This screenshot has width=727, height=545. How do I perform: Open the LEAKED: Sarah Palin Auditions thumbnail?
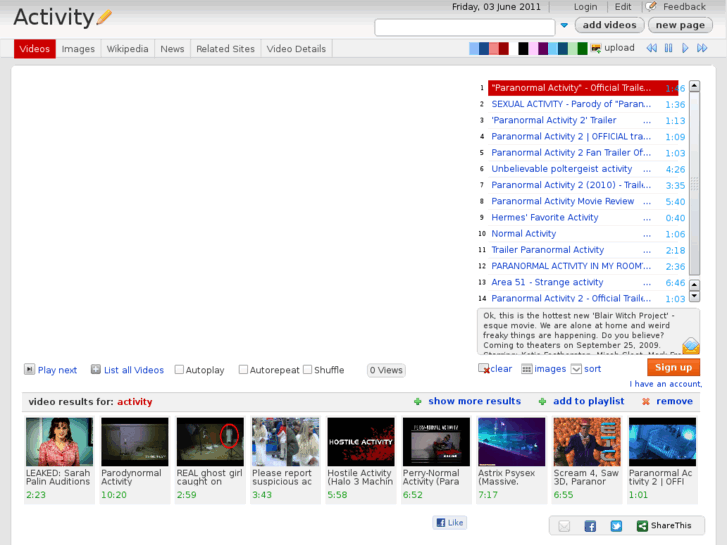pos(59,442)
